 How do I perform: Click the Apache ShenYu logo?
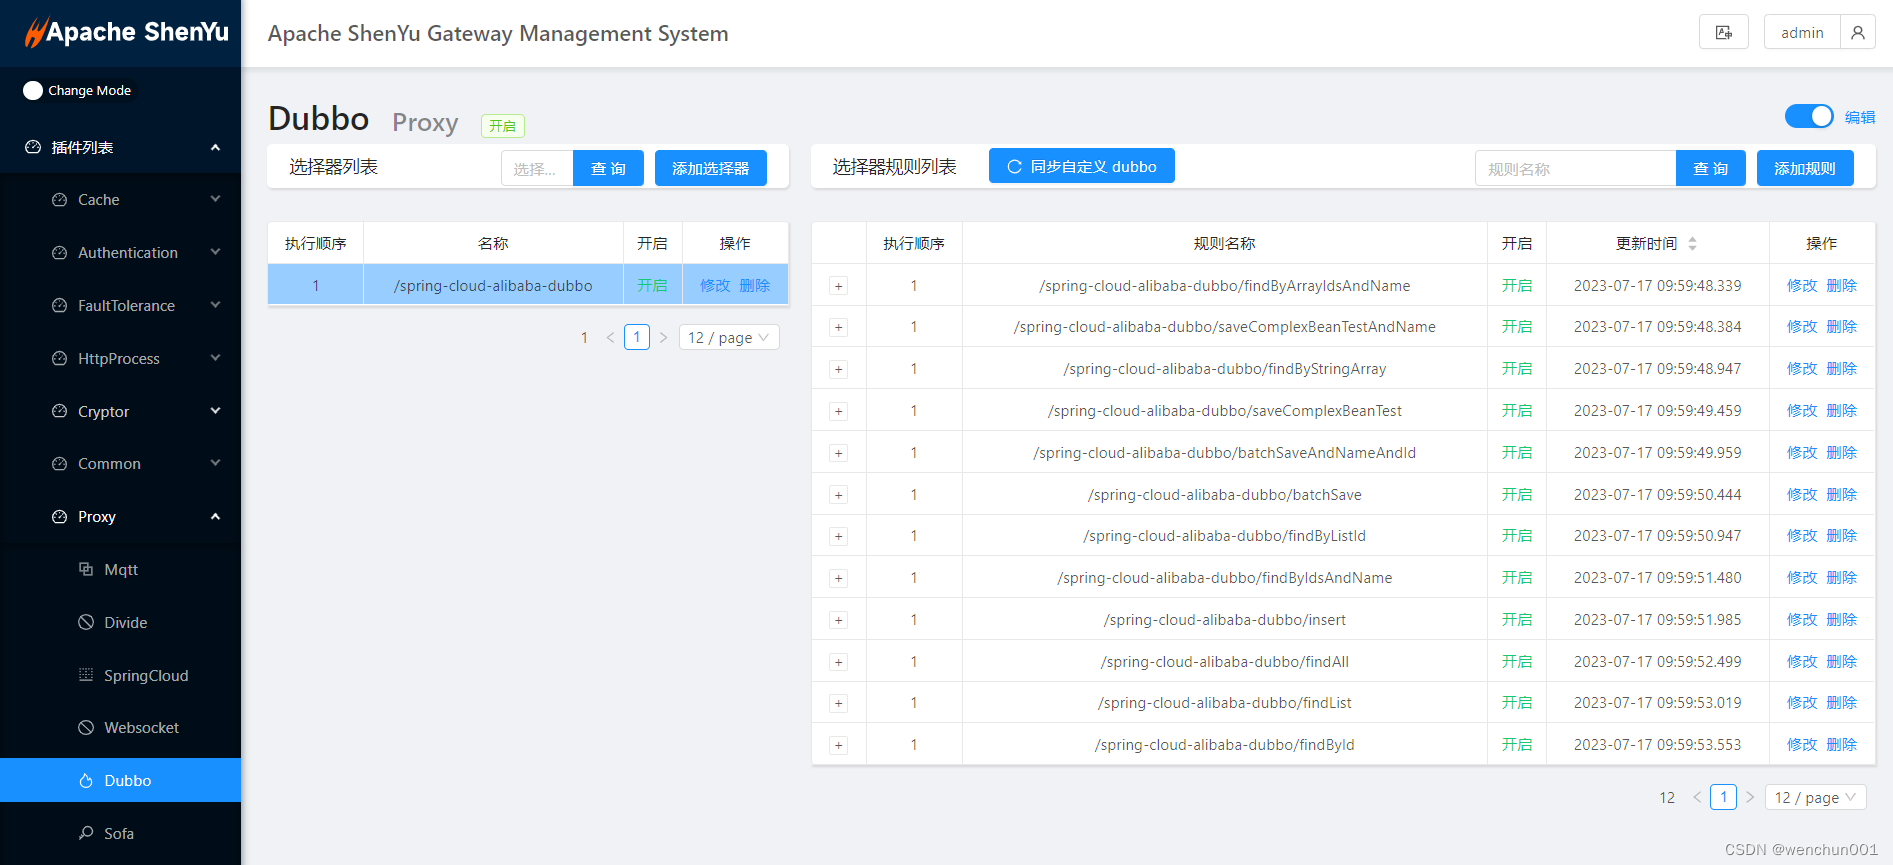(126, 32)
